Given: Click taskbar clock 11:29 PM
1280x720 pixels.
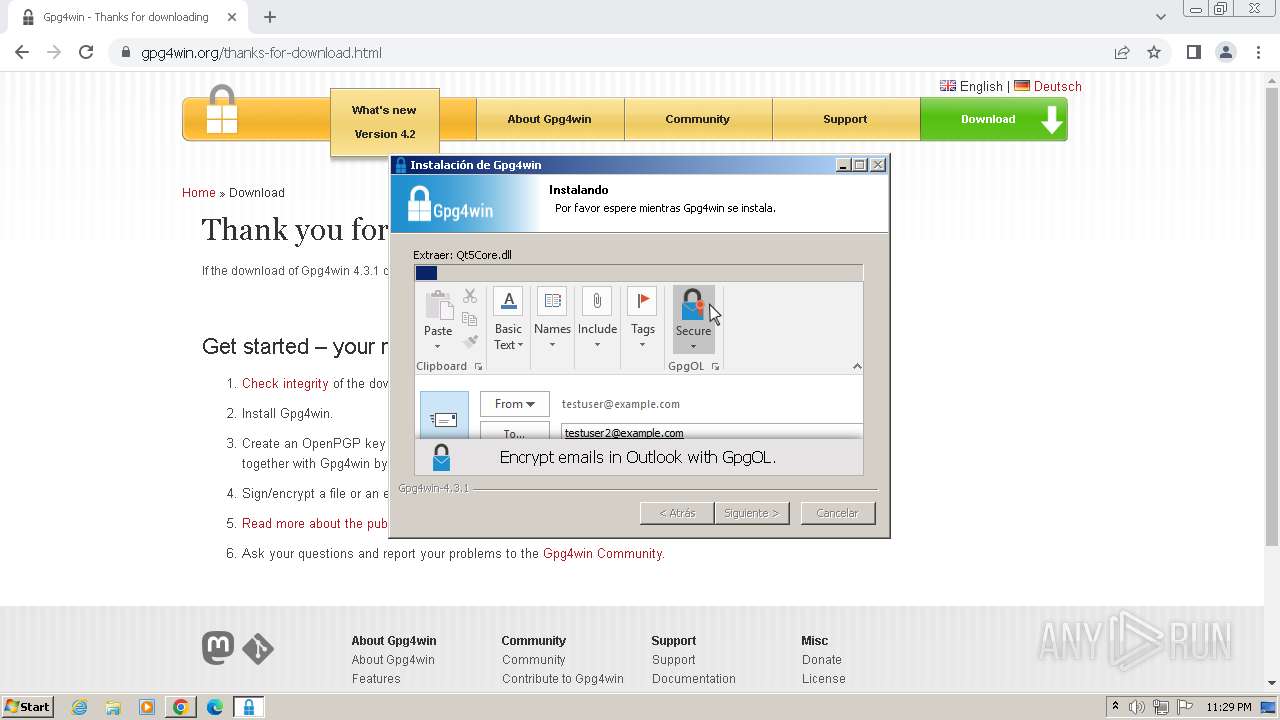Looking at the screenshot, I should click(1229, 707).
